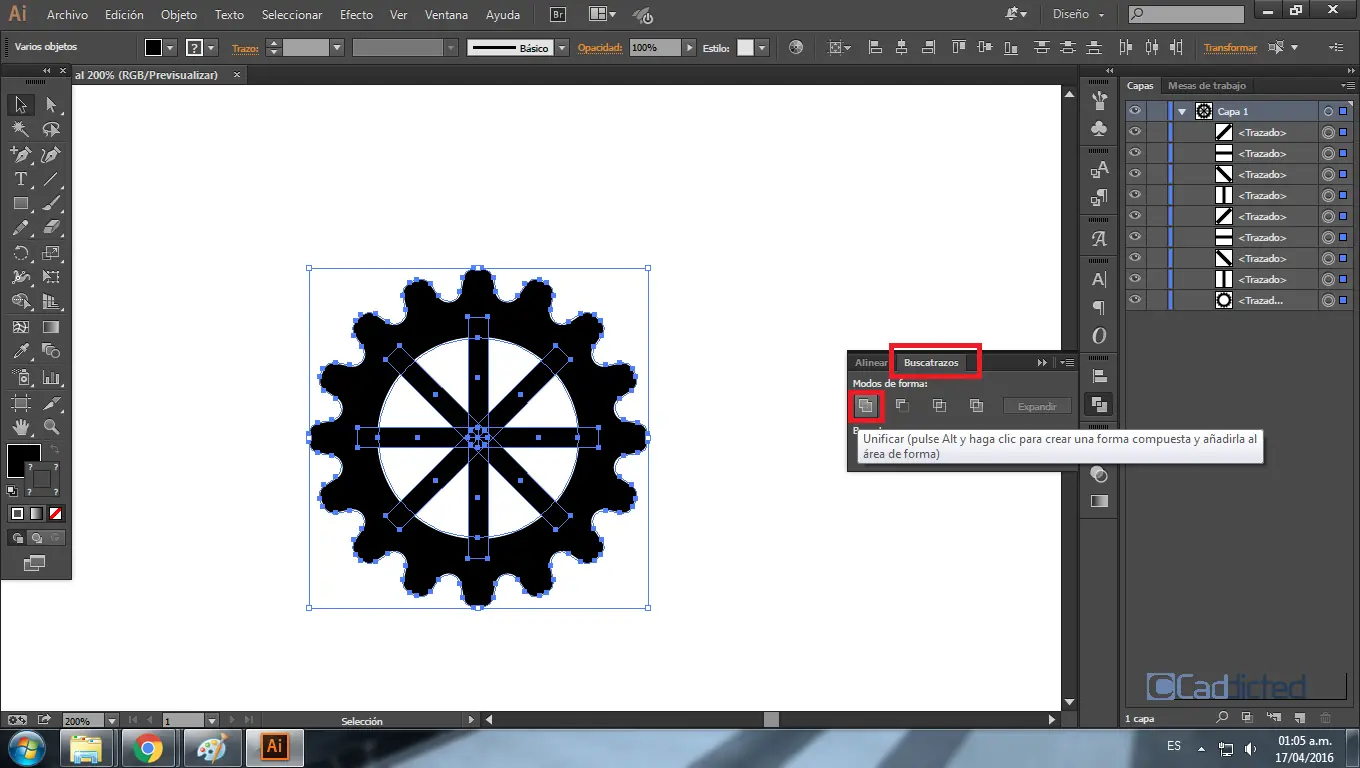Open the Transformar panel link
1360x768 pixels.
click(1230, 47)
